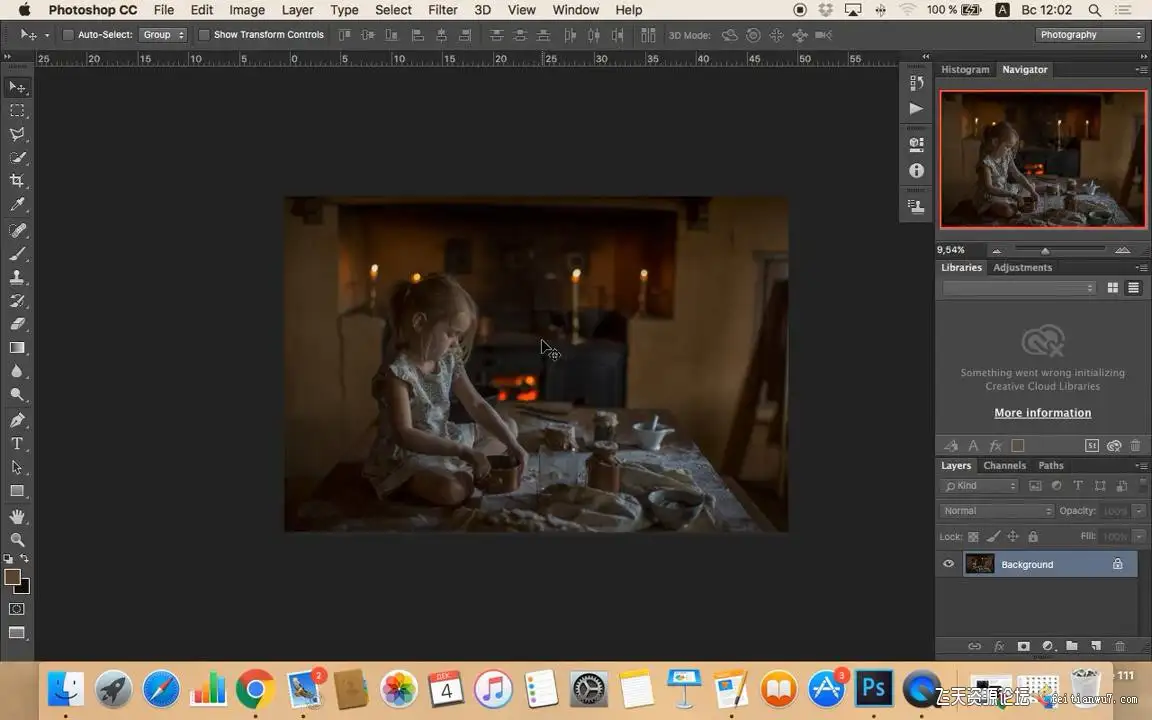Zoom in with Navigator large mountains button

click(x=1122, y=251)
